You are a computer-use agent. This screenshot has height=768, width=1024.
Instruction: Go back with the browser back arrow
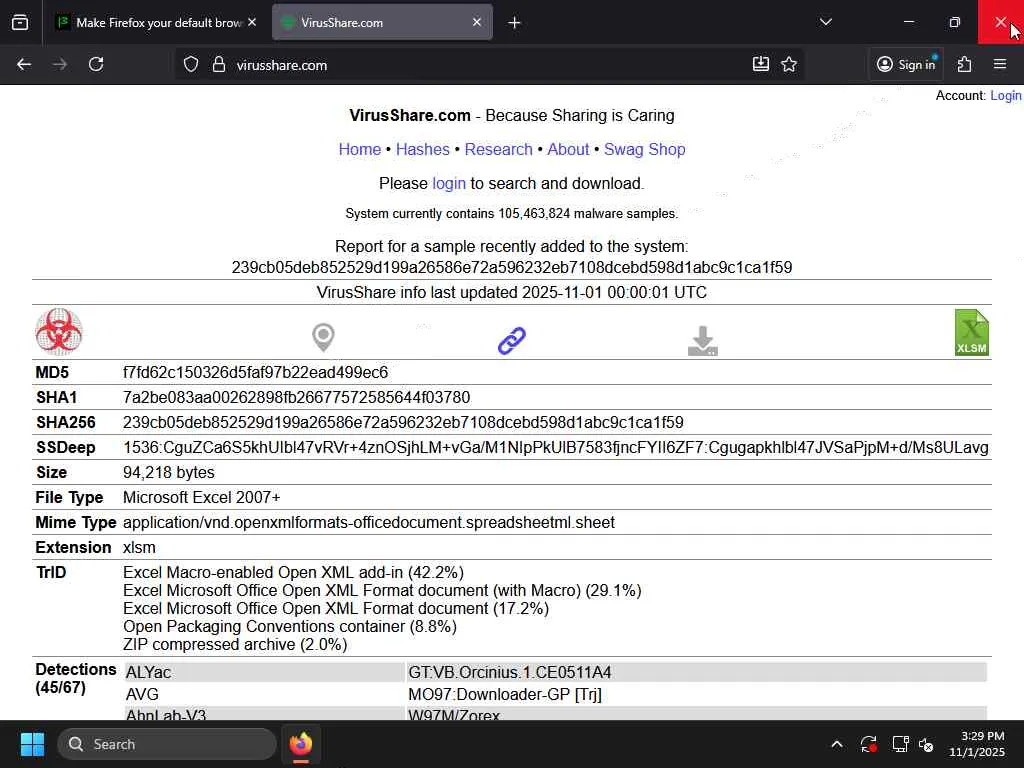tap(24, 64)
